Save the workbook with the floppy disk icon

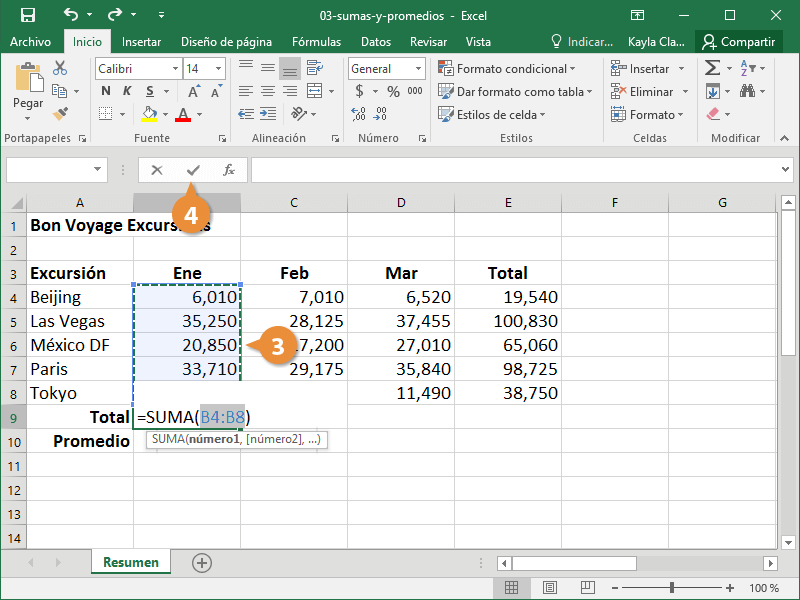[x=27, y=15]
